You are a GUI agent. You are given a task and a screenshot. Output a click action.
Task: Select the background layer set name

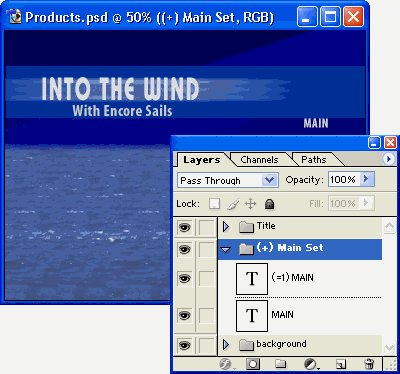(281, 344)
